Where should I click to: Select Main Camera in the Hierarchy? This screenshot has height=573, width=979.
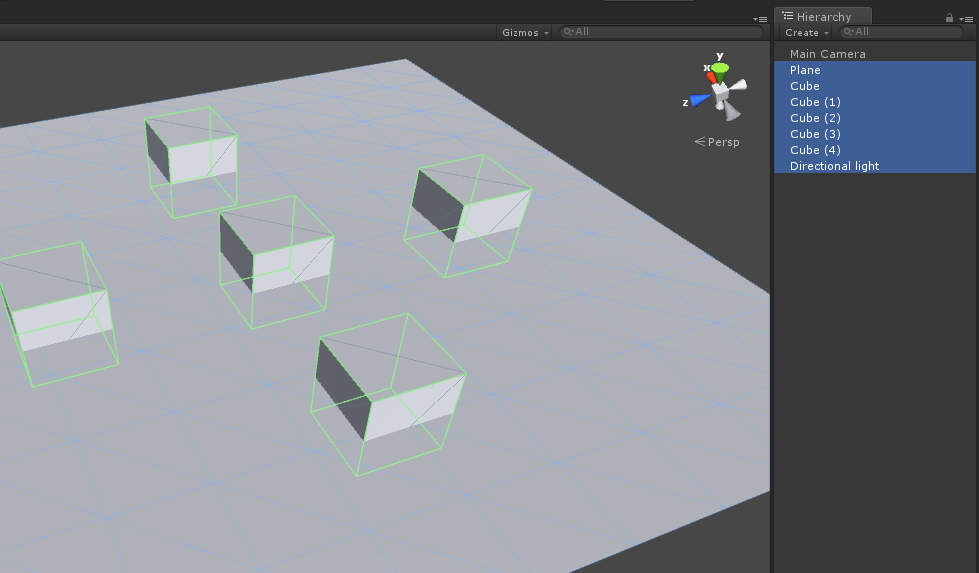pyautogui.click(x=875, y=54)
